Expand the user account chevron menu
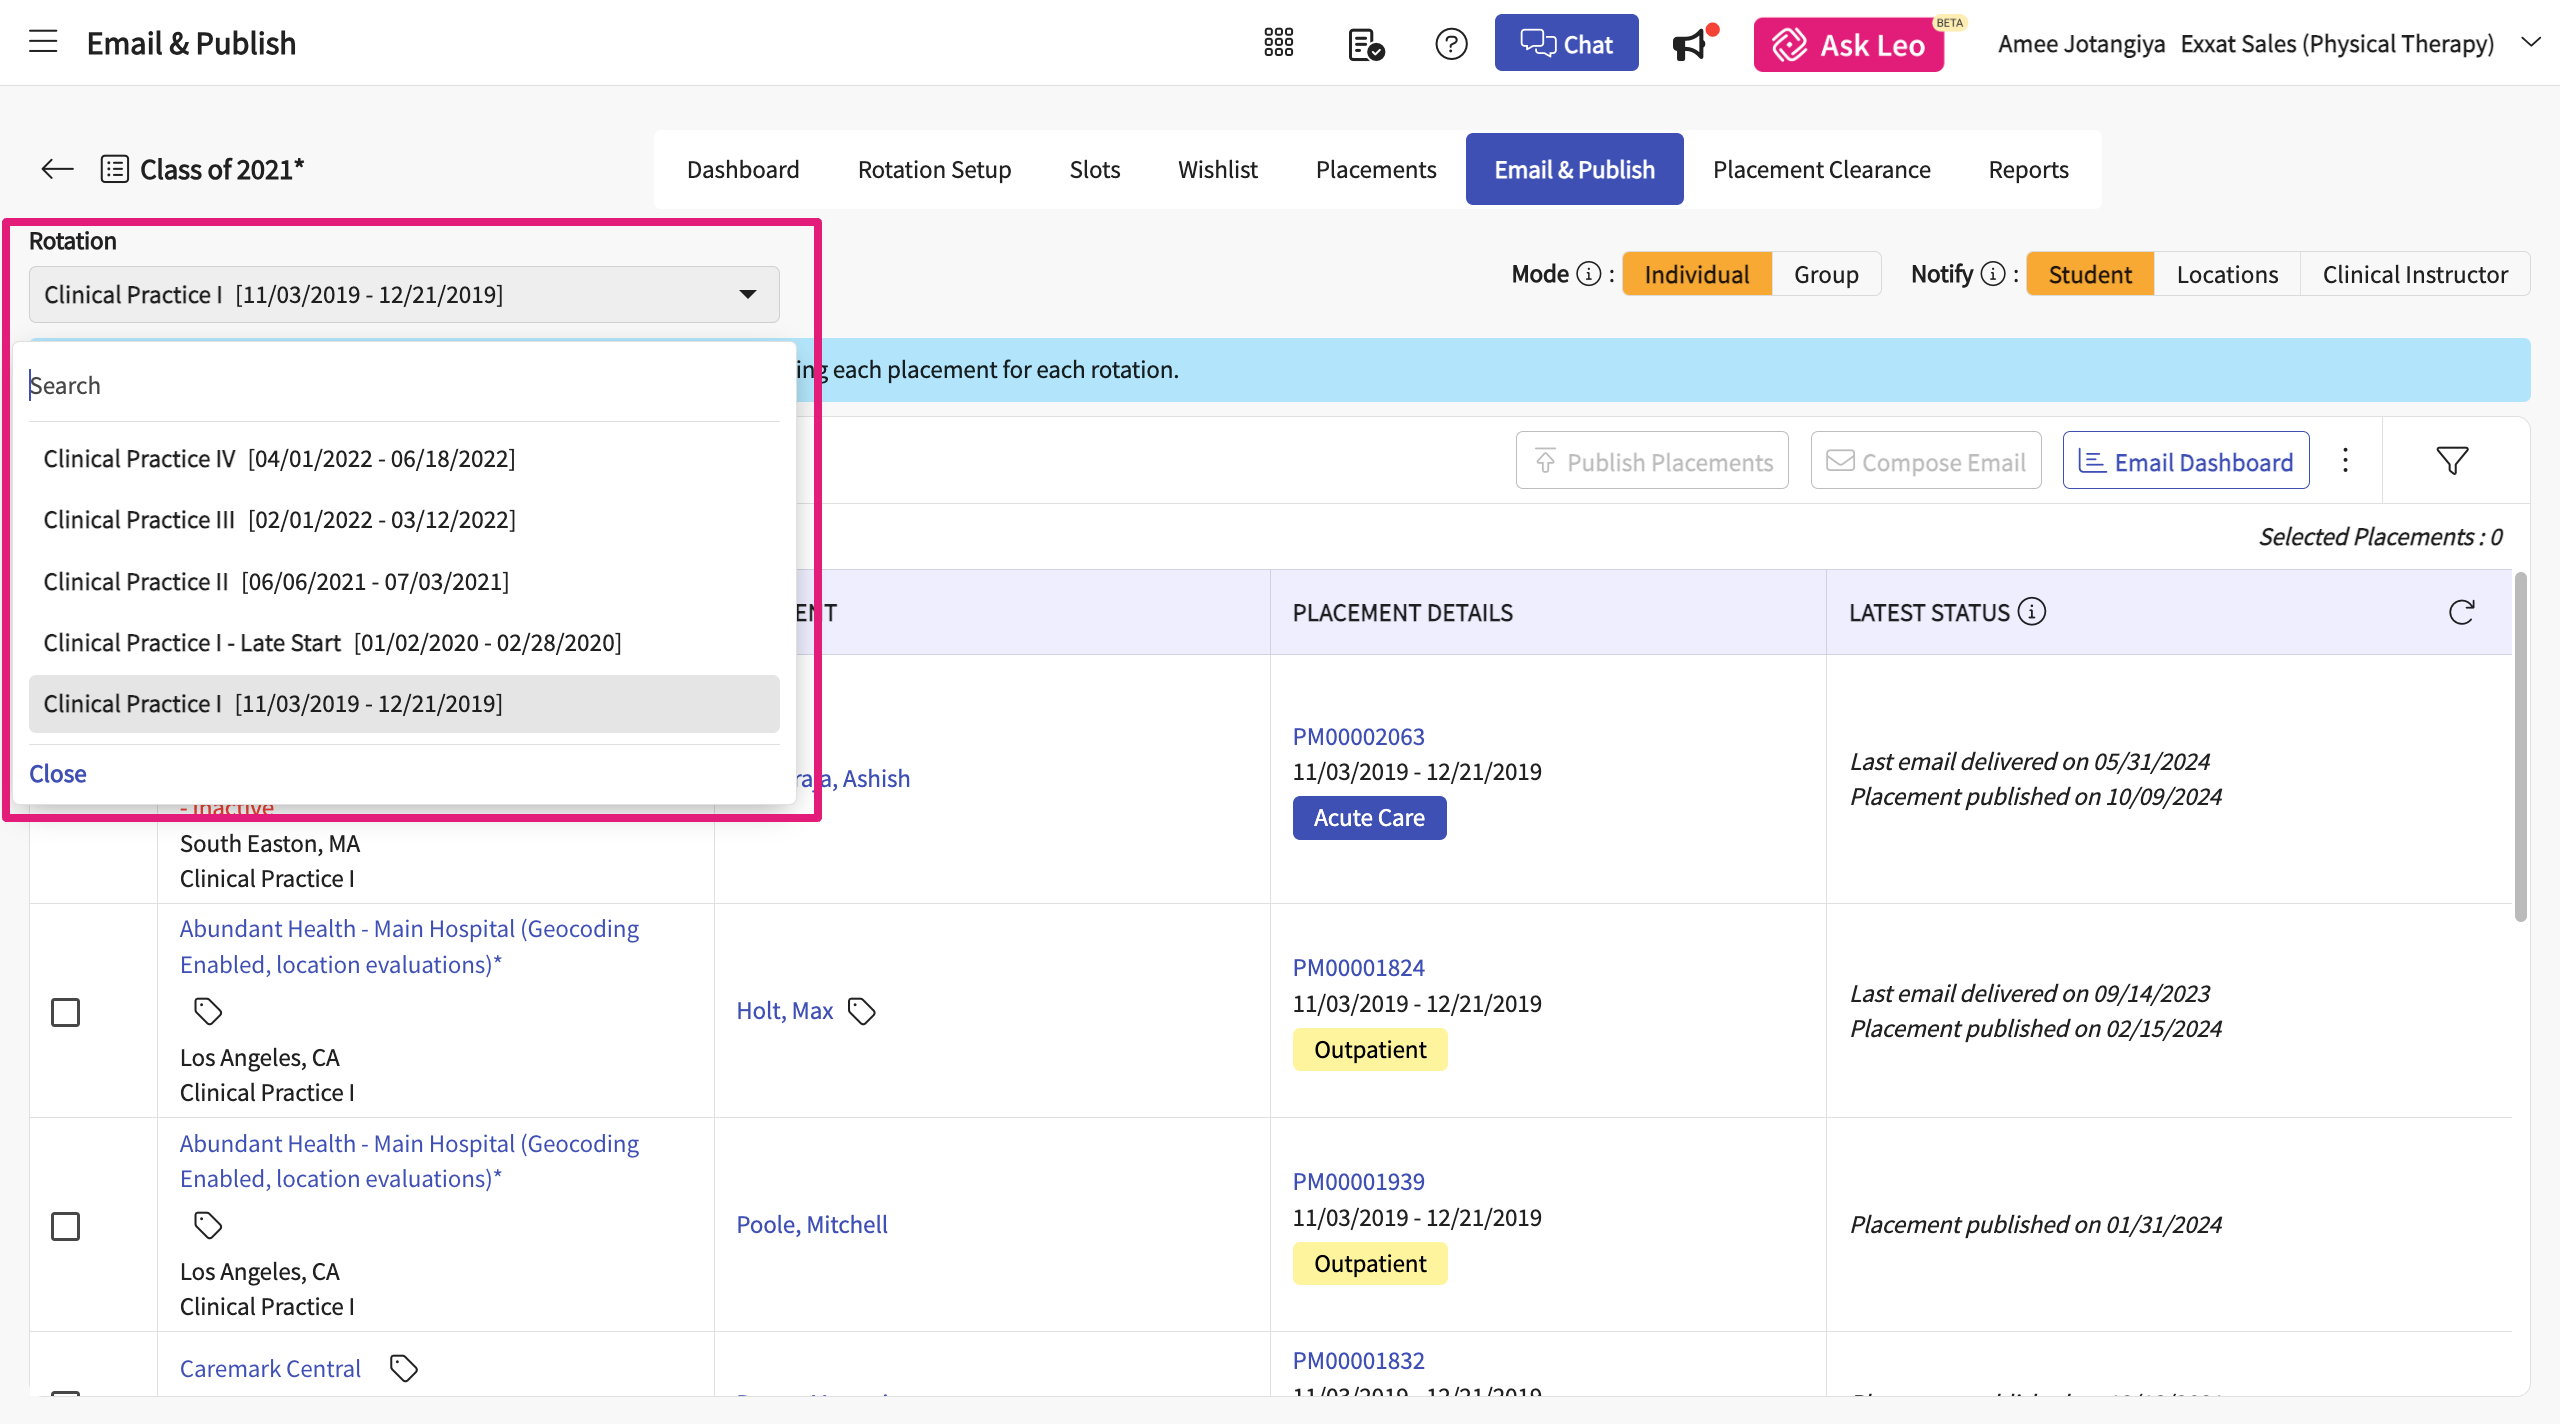The height and width of the screenshot is (1424, 2560). 2530,43
